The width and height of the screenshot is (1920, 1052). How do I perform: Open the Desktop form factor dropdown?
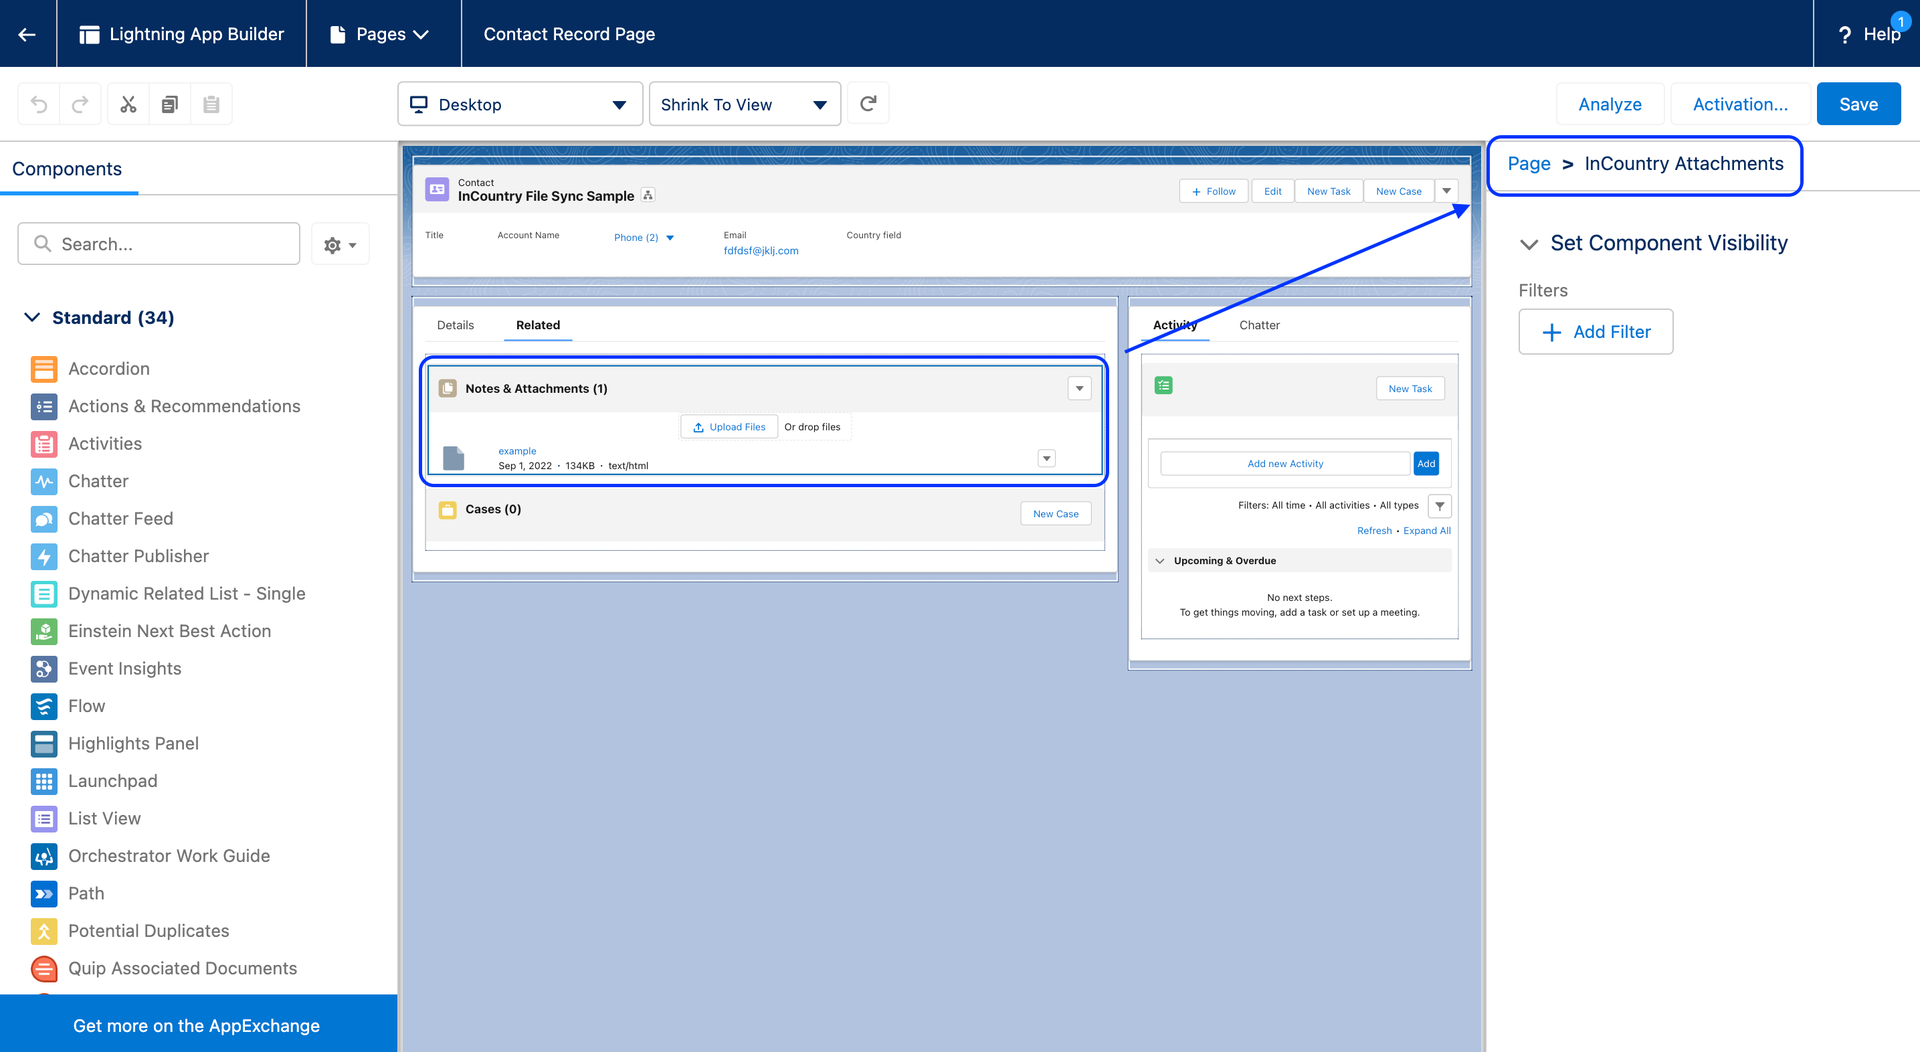pos(520,104)
